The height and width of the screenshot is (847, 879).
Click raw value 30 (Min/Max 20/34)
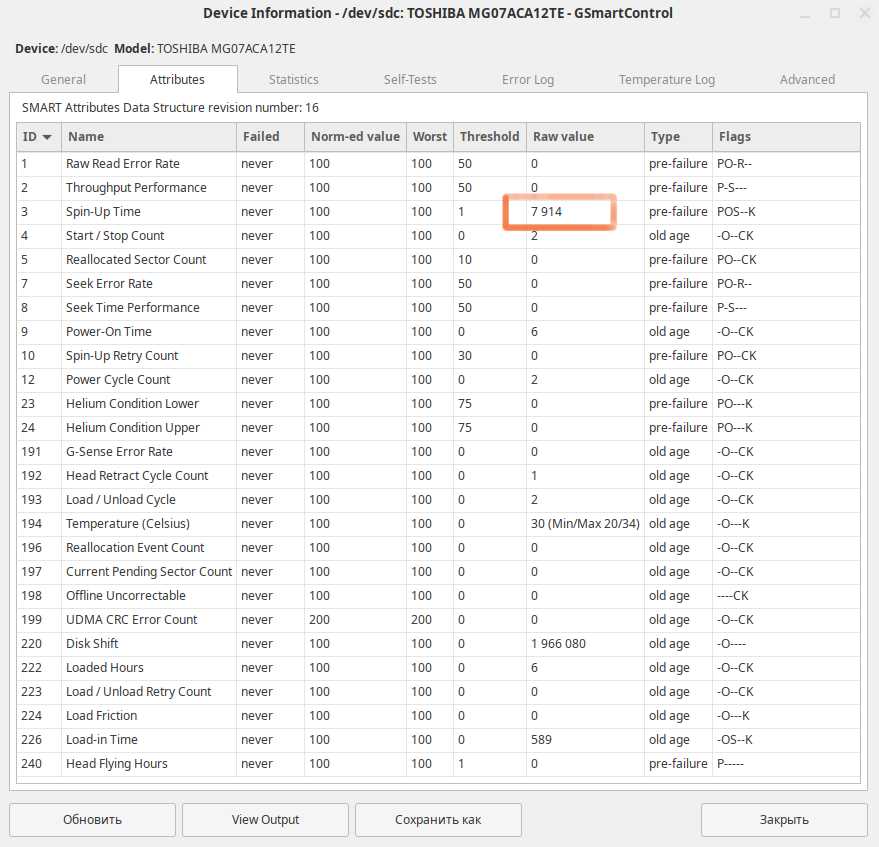(585, 524)
